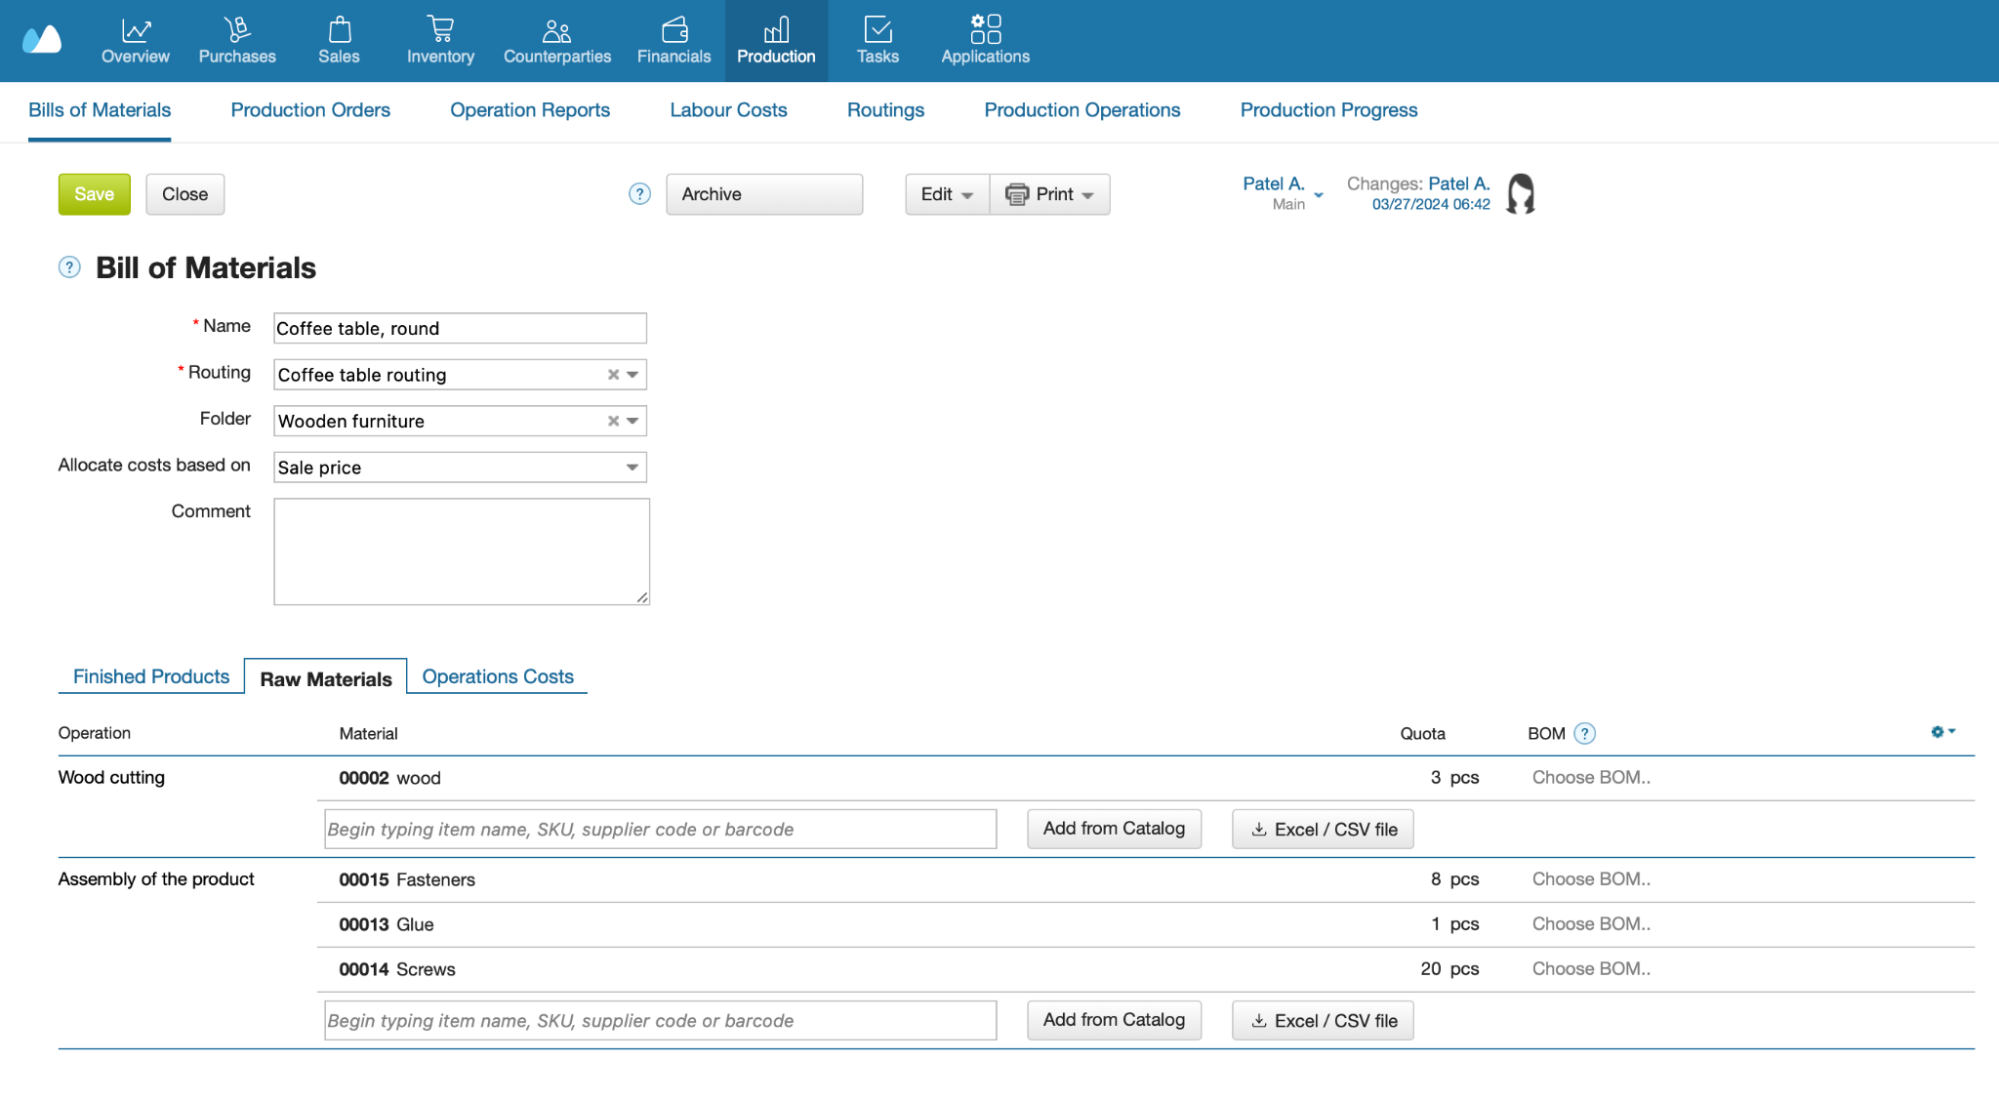1999x1101 pixels.
Task: Click the user avatar portrait
Action: click(1520, 194)
